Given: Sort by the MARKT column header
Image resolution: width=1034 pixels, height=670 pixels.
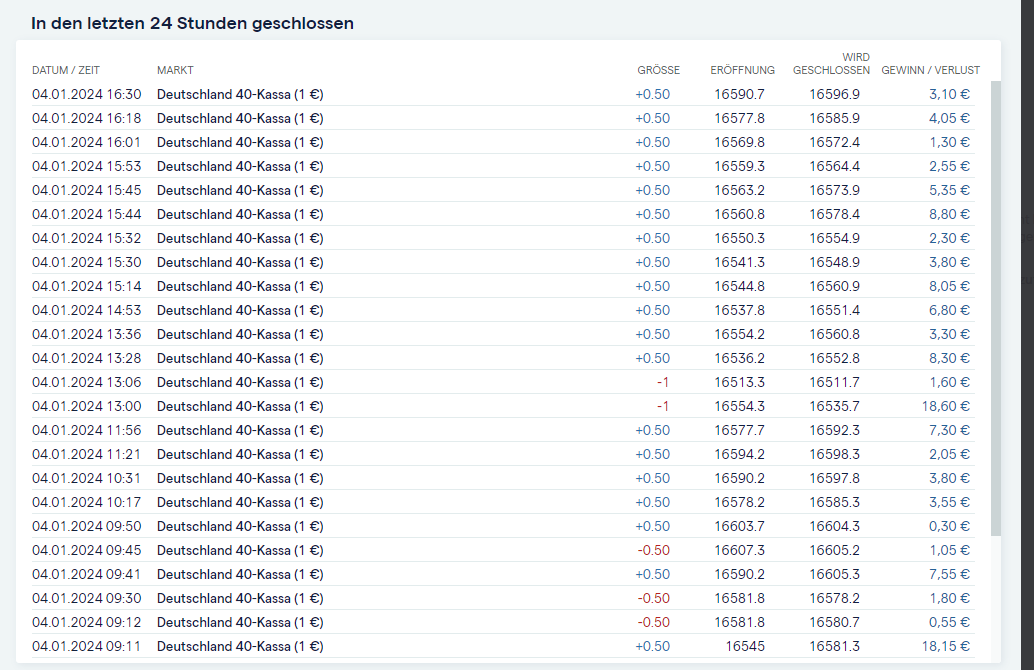Looking at the screenshot, I should pyautogui.click(x=175, y=70).
